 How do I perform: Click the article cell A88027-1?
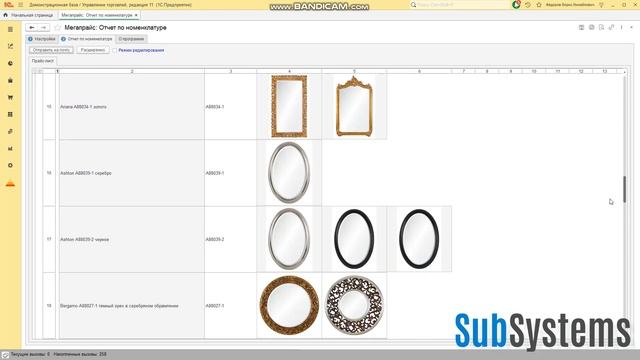(x=231, y=306)
